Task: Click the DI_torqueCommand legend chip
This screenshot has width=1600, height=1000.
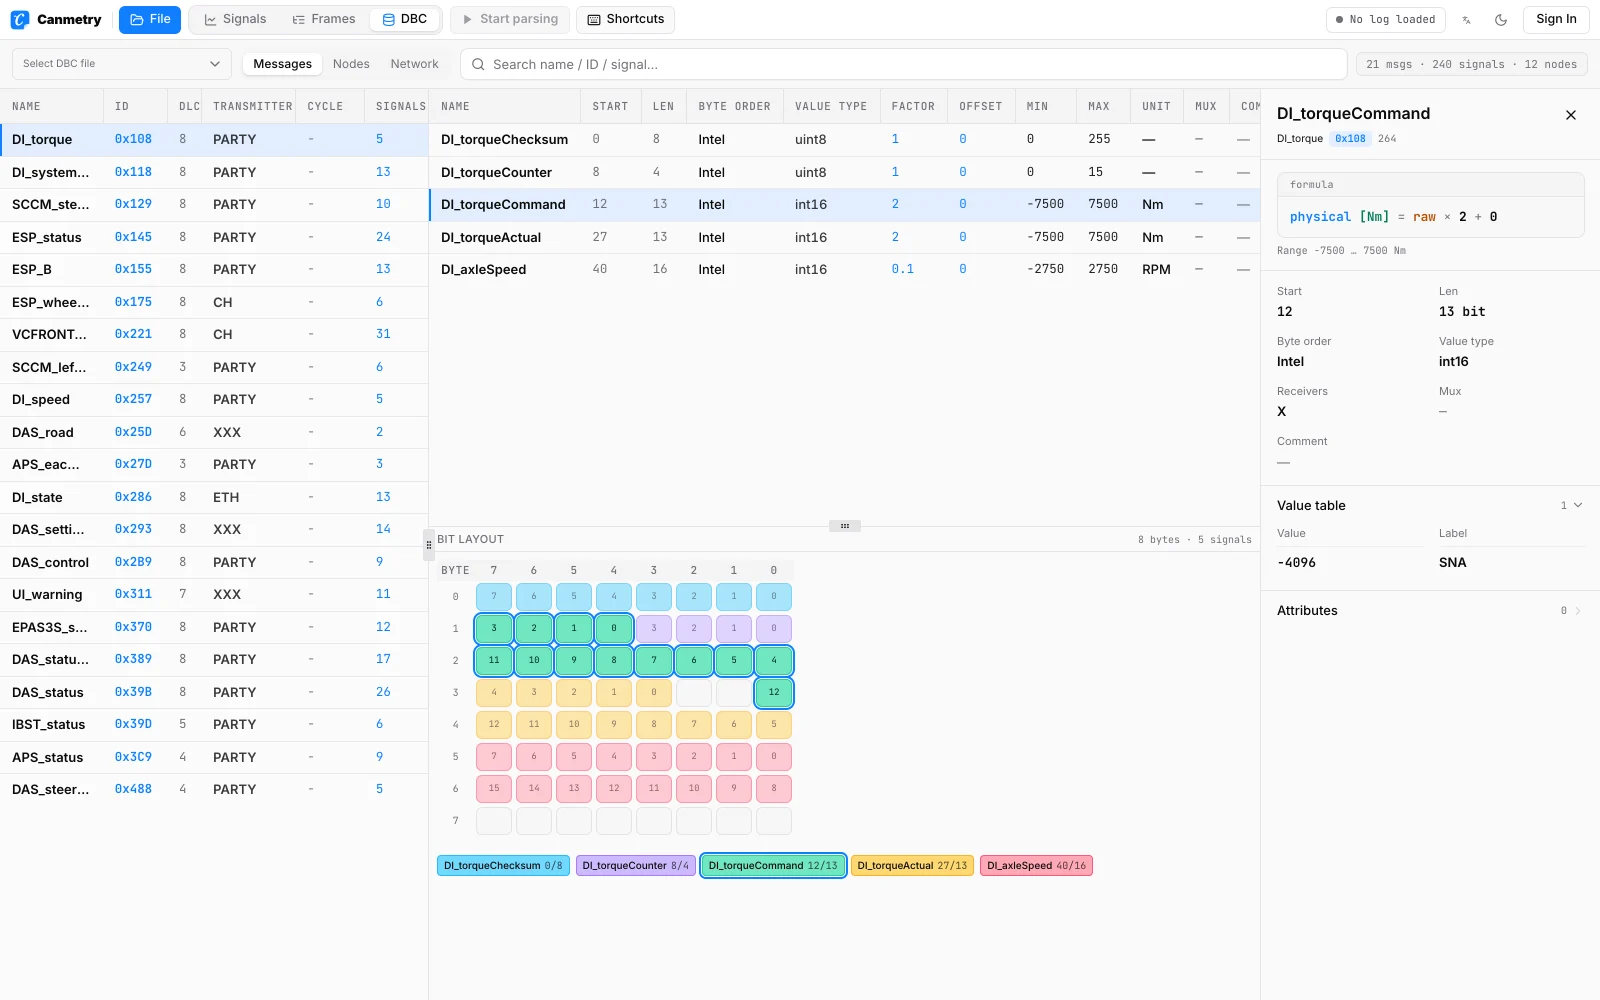Action: pyautogui.click(x=773, y=866)
